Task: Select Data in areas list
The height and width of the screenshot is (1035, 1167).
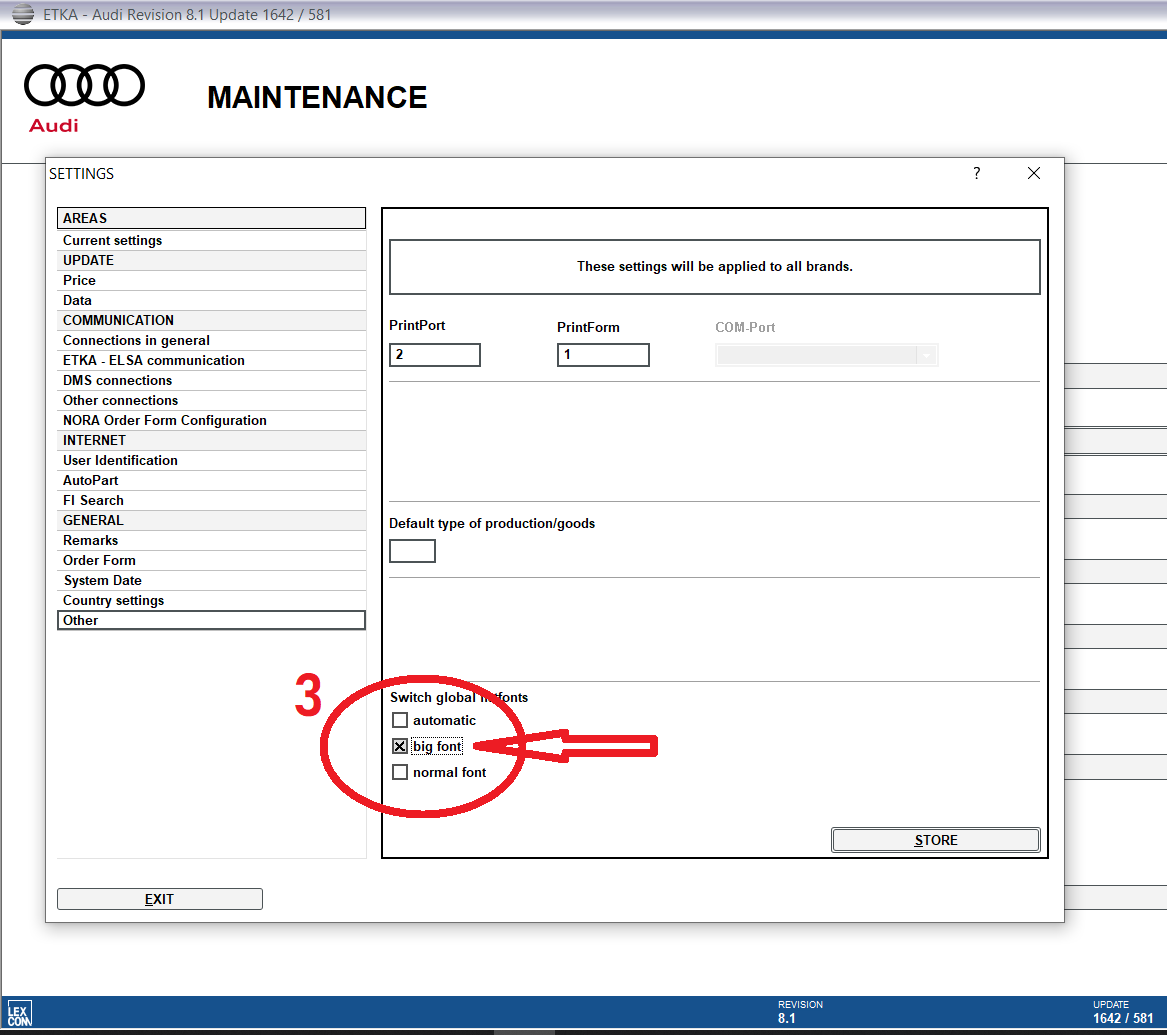Action: (x=211, y=301)
